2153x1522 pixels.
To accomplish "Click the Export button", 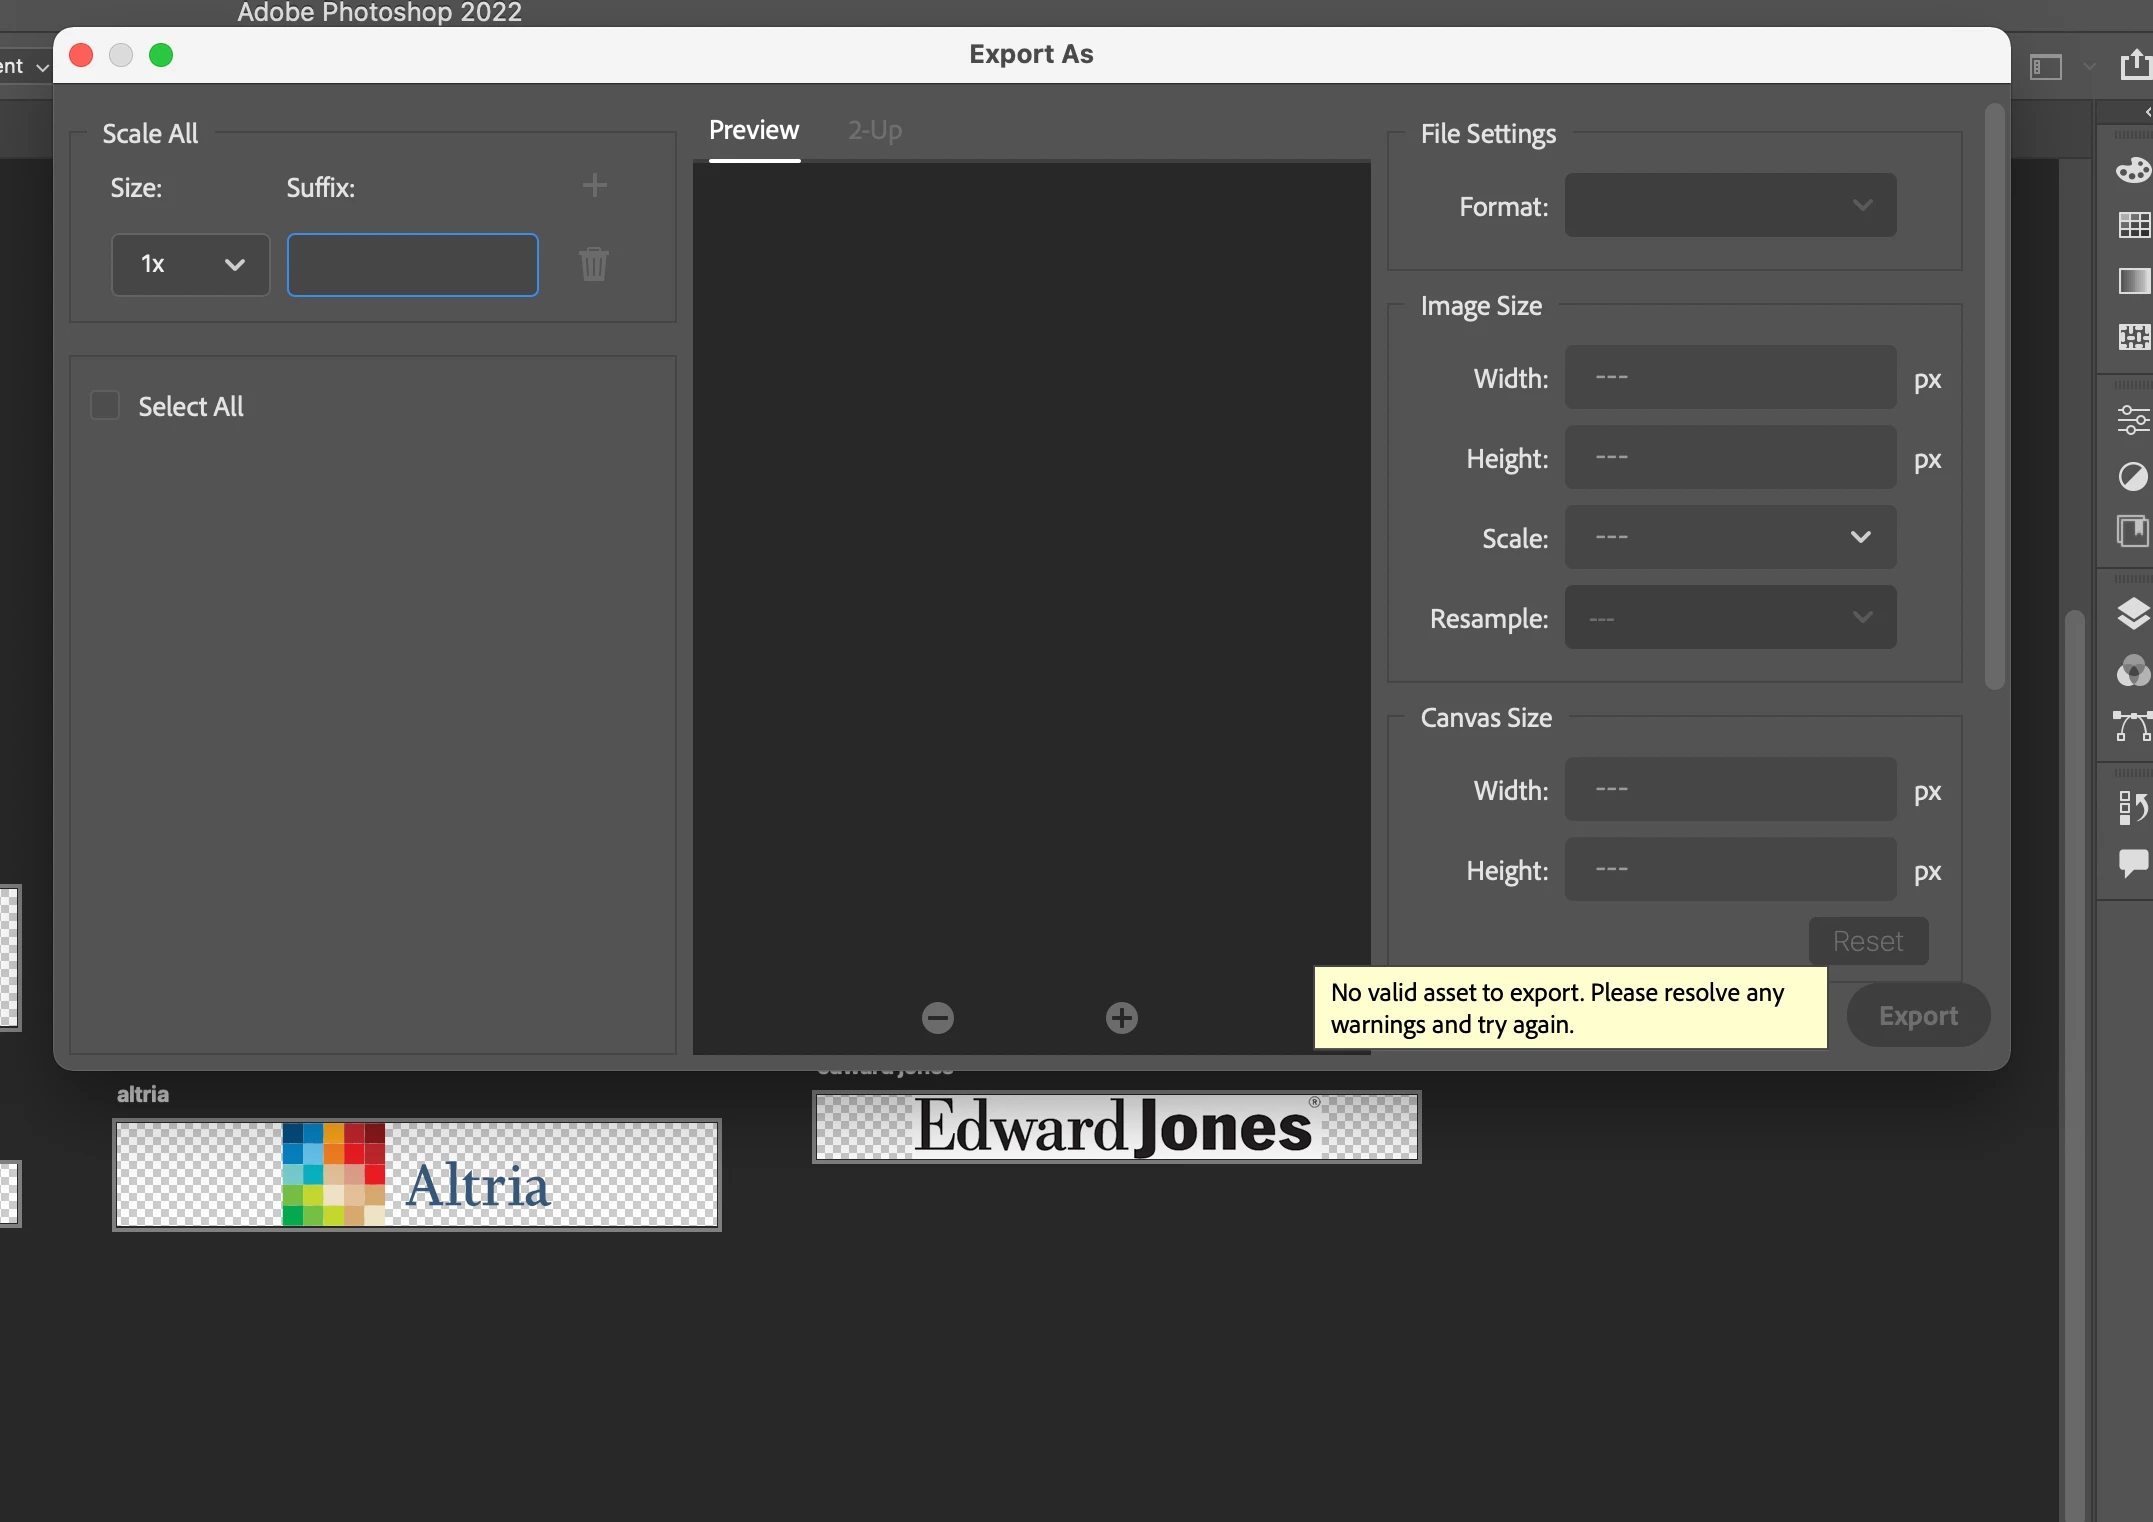I will pyautogui.click(x=1917, y=1016).
